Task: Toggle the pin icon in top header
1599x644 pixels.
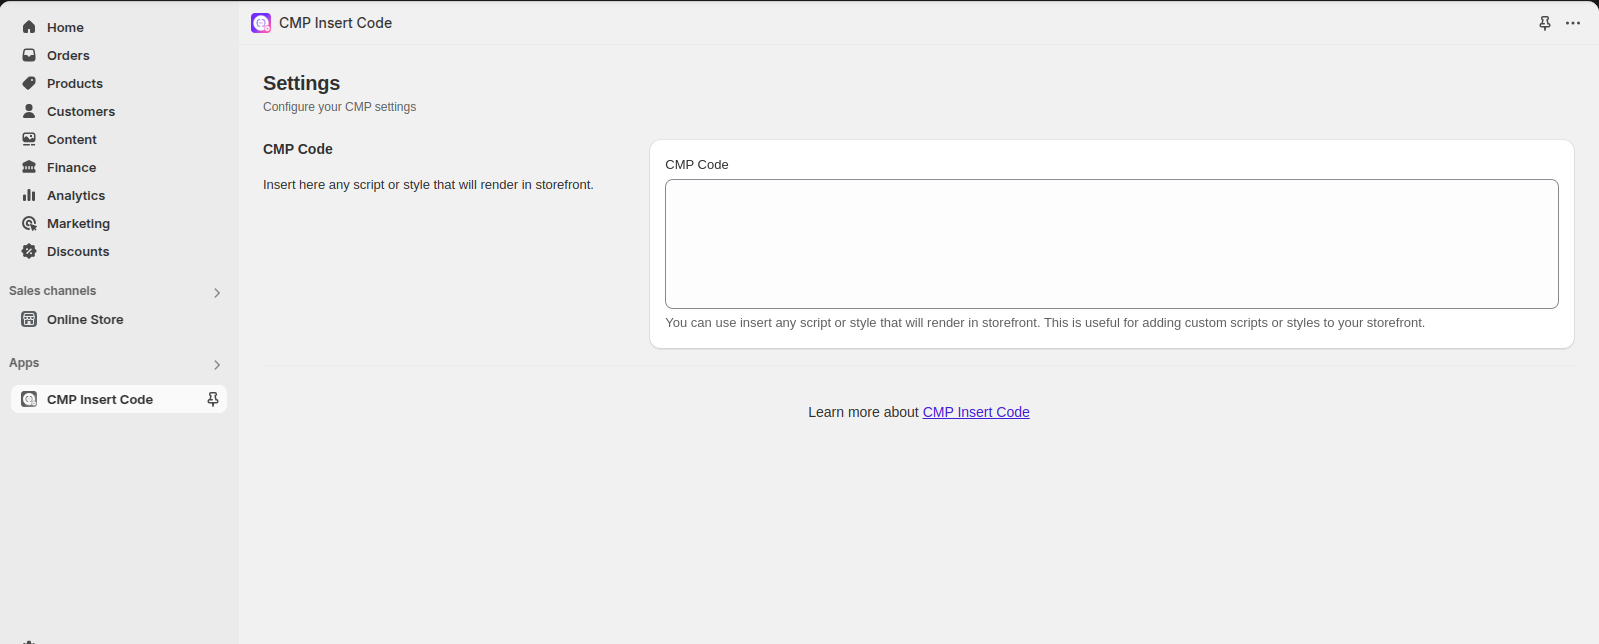Action: pos(1545,23)
